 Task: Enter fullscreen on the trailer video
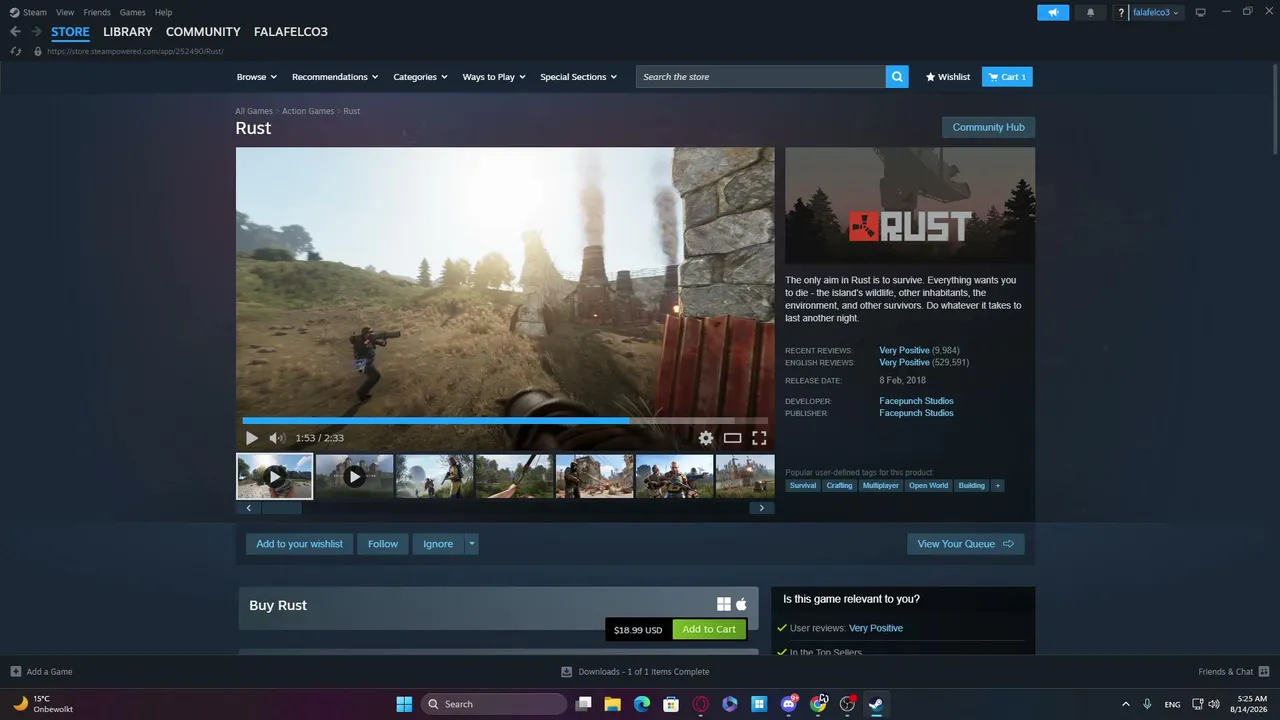759,438
